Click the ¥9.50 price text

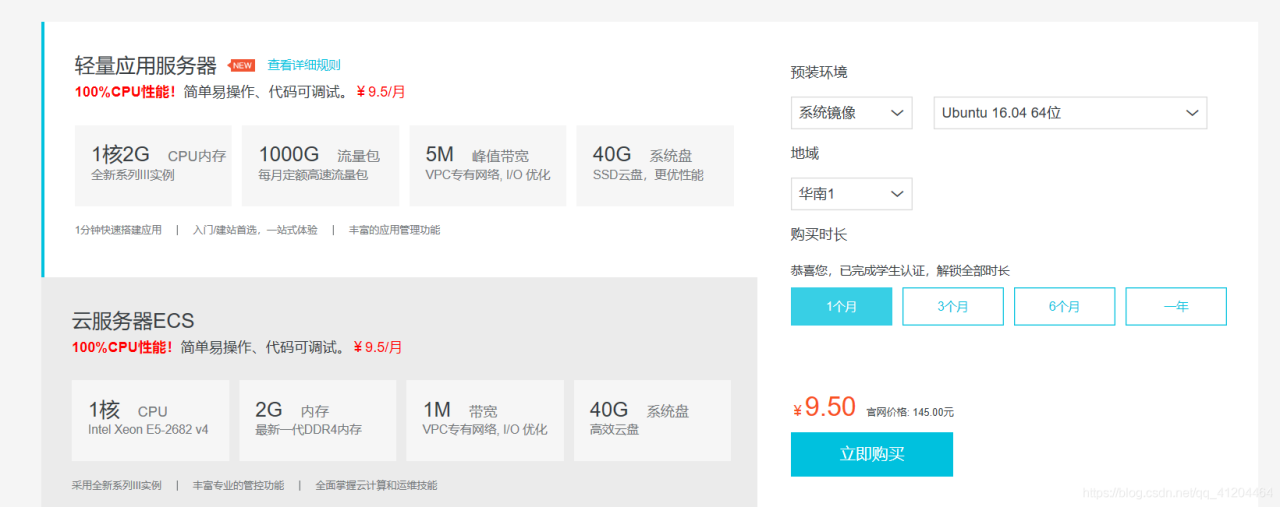pos(826,408)
